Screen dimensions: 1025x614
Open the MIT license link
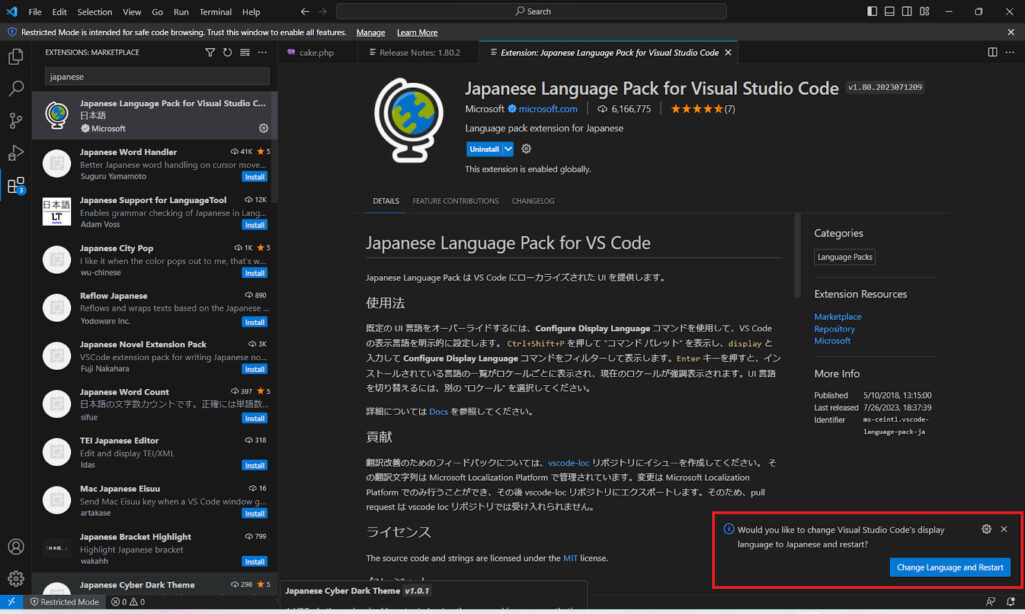[x=570, y=558]
